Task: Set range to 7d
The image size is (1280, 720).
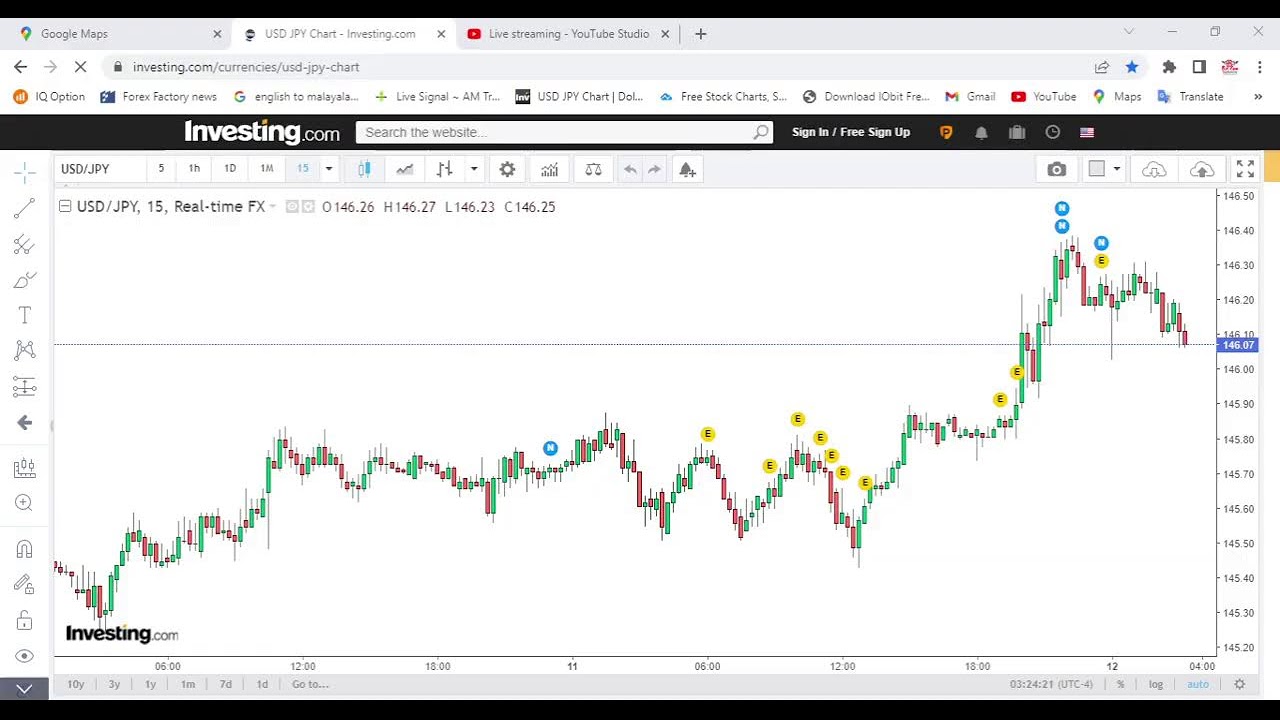Action: click(x=225, y=684)
